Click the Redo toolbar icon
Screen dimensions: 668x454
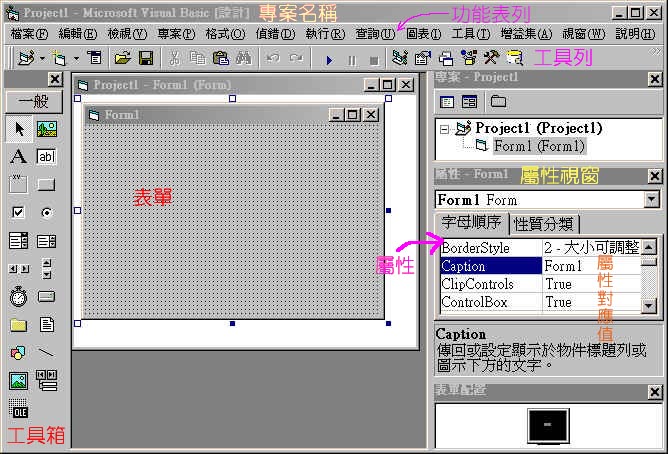tap(296, 57)
